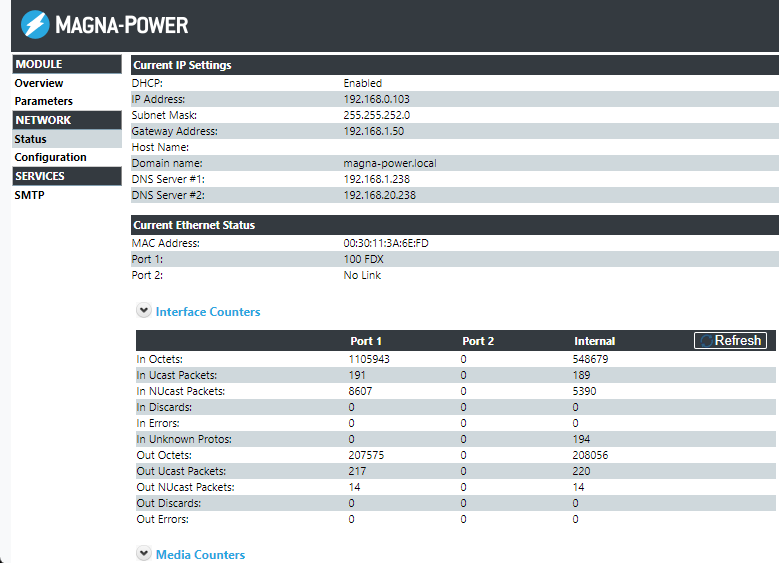The height and width of the screenshot is (563, 779).
Task: Click the In Discards row label
Action: coord(164,407)
